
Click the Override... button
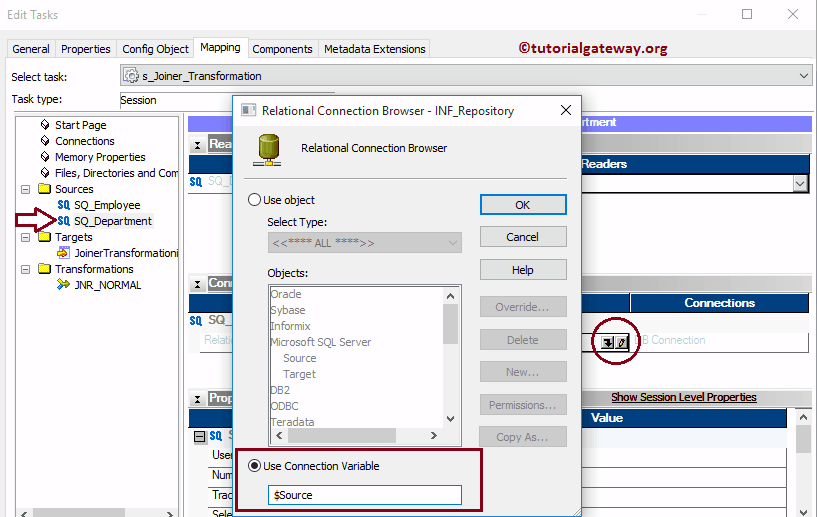[523, 307]
